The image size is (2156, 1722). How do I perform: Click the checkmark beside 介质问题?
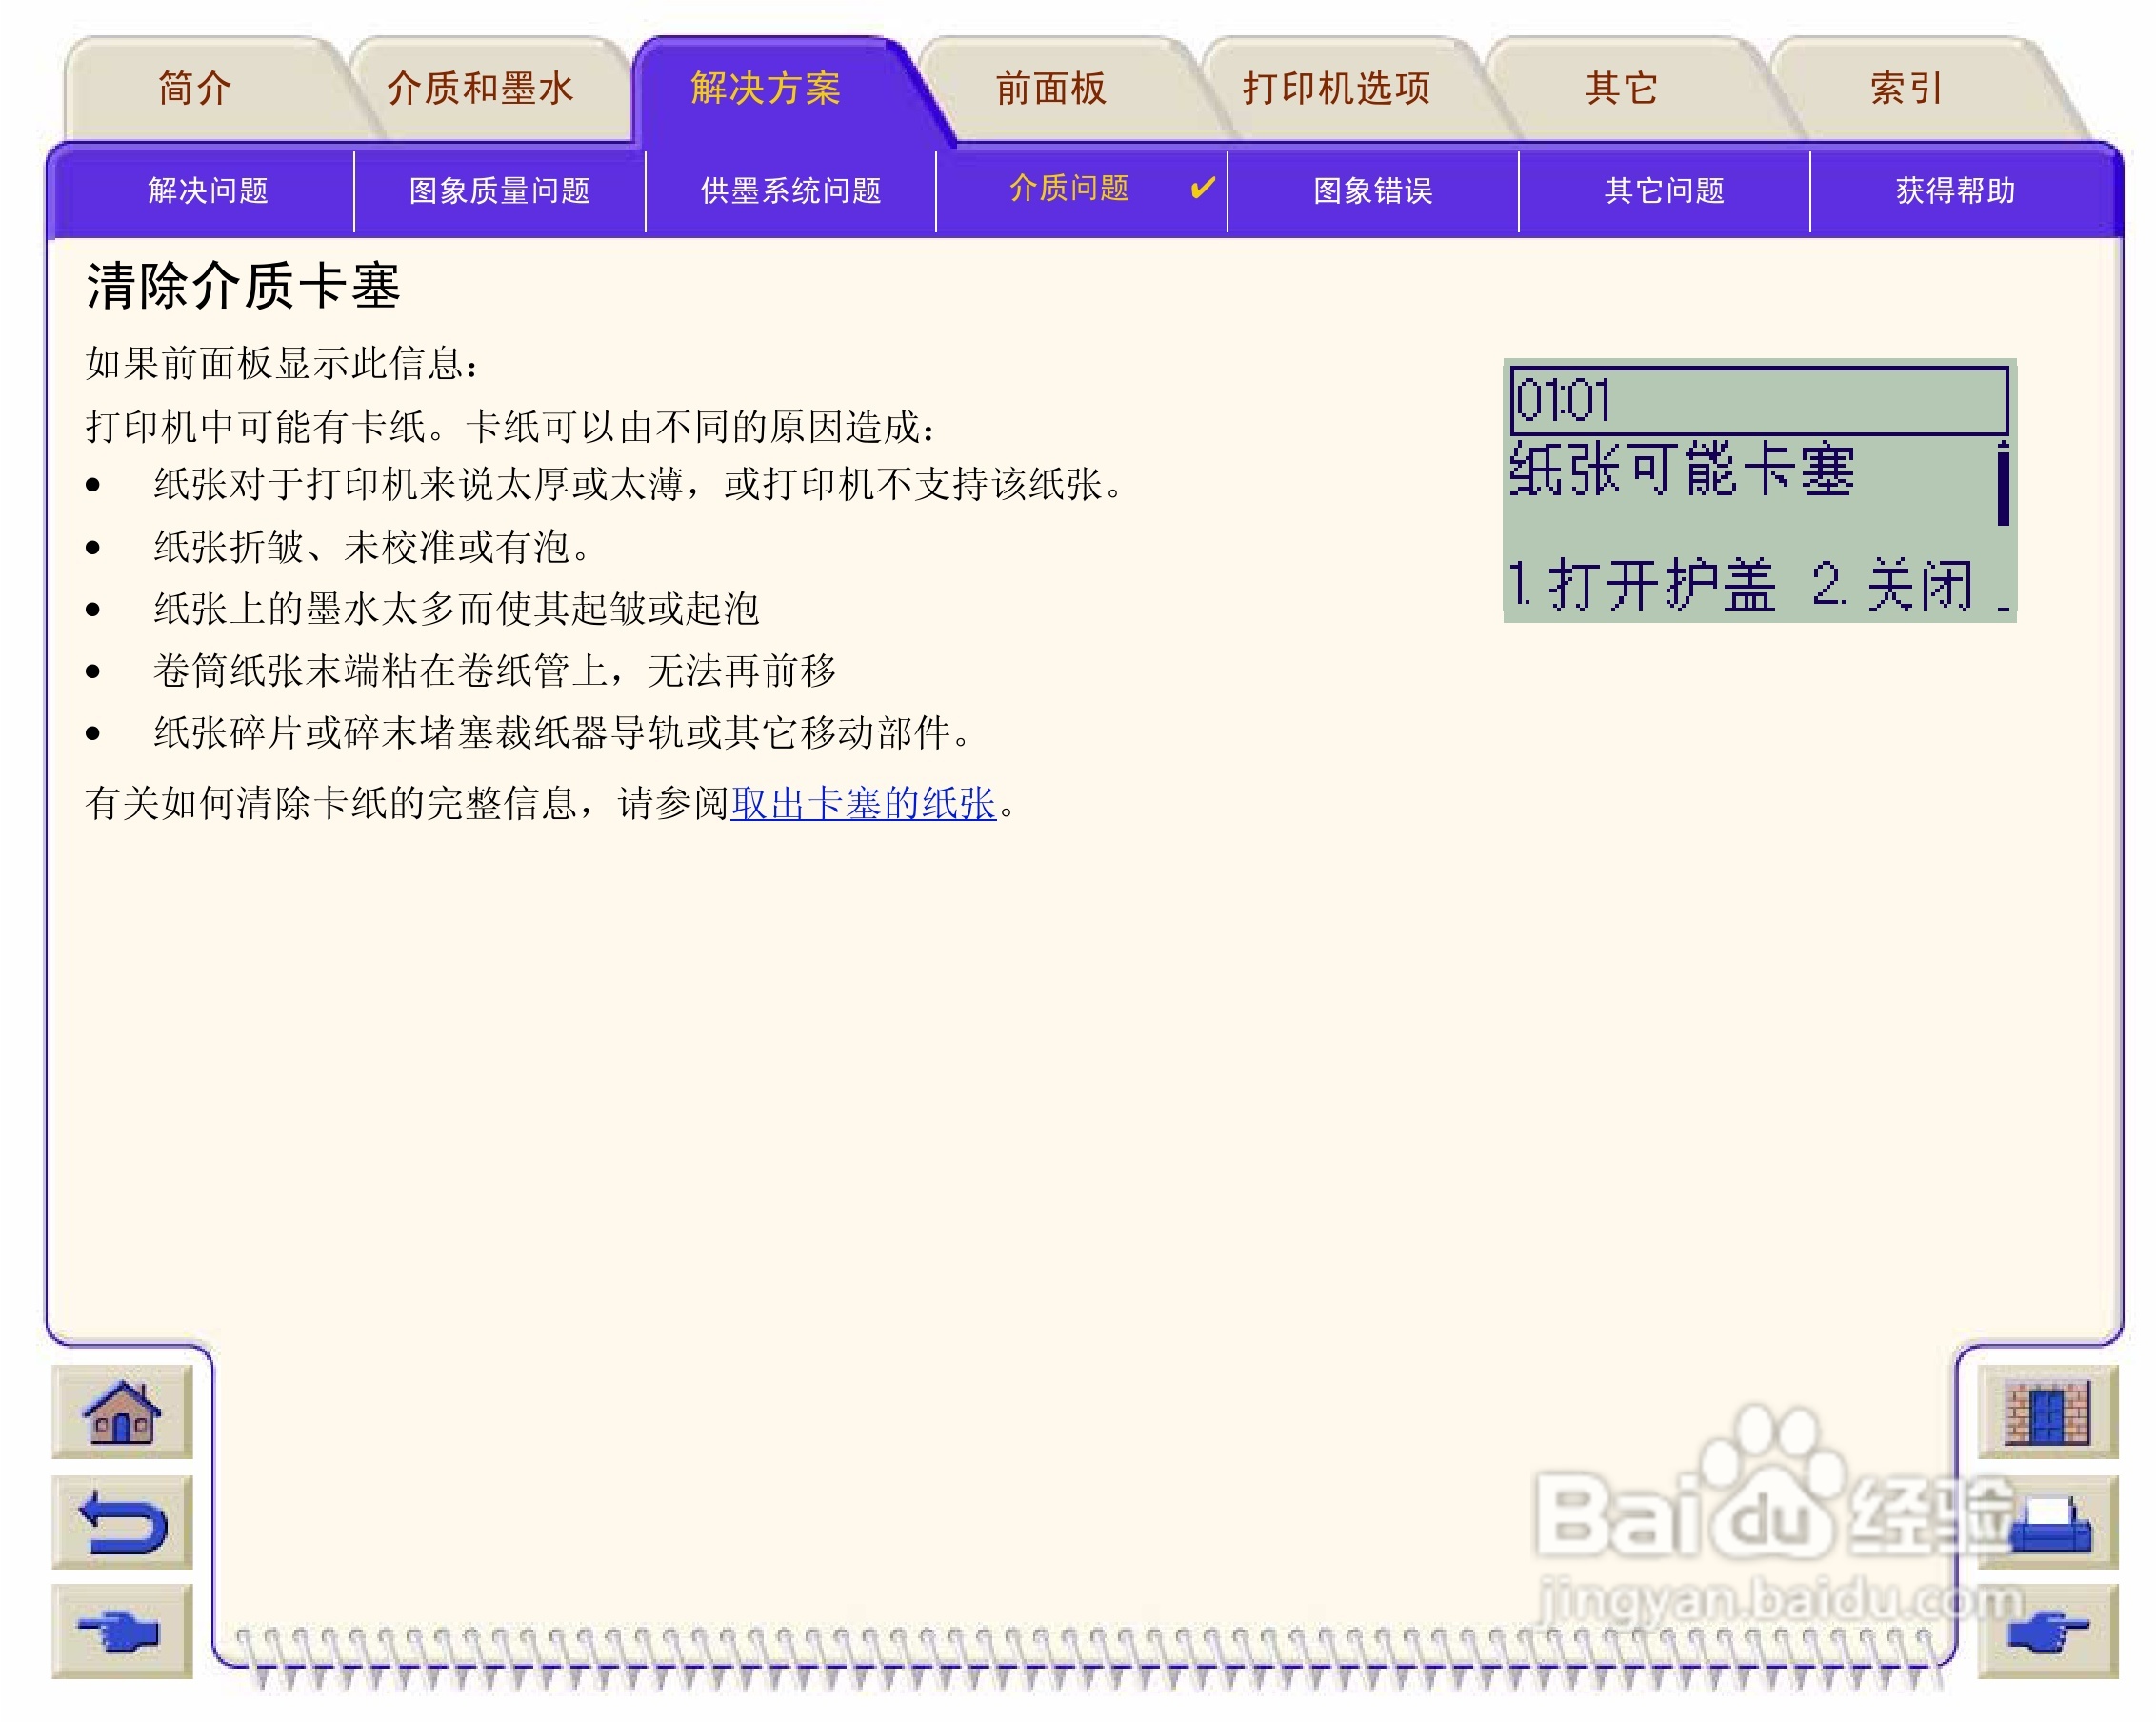coord(1202,188)
